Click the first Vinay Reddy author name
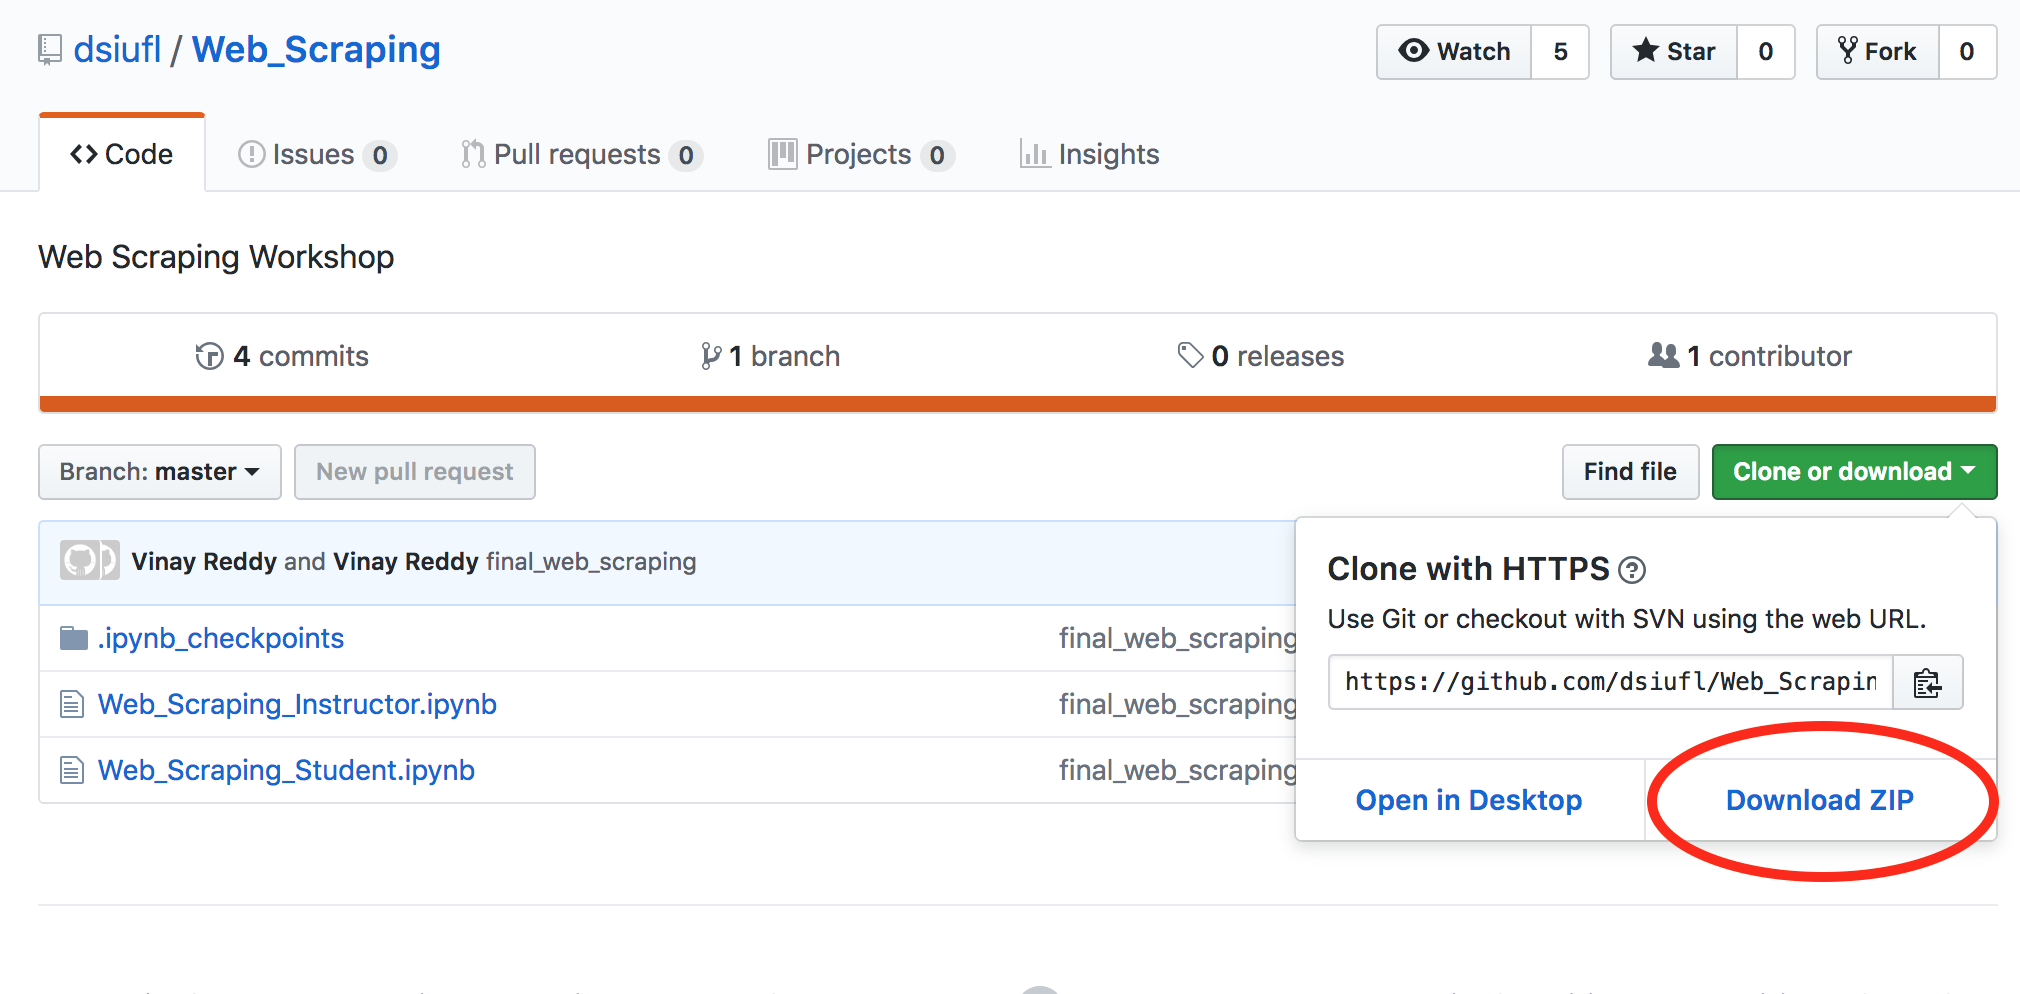Screen dimensions: 2020x994 [204, 562]
